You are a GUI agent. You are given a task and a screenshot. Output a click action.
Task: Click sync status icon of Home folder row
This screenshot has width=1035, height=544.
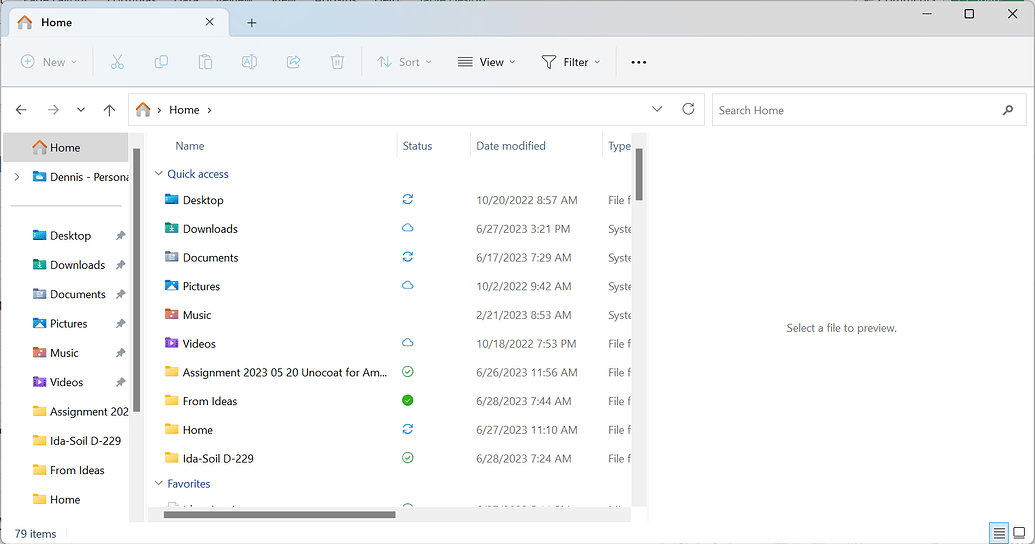(x=408, y=429)
